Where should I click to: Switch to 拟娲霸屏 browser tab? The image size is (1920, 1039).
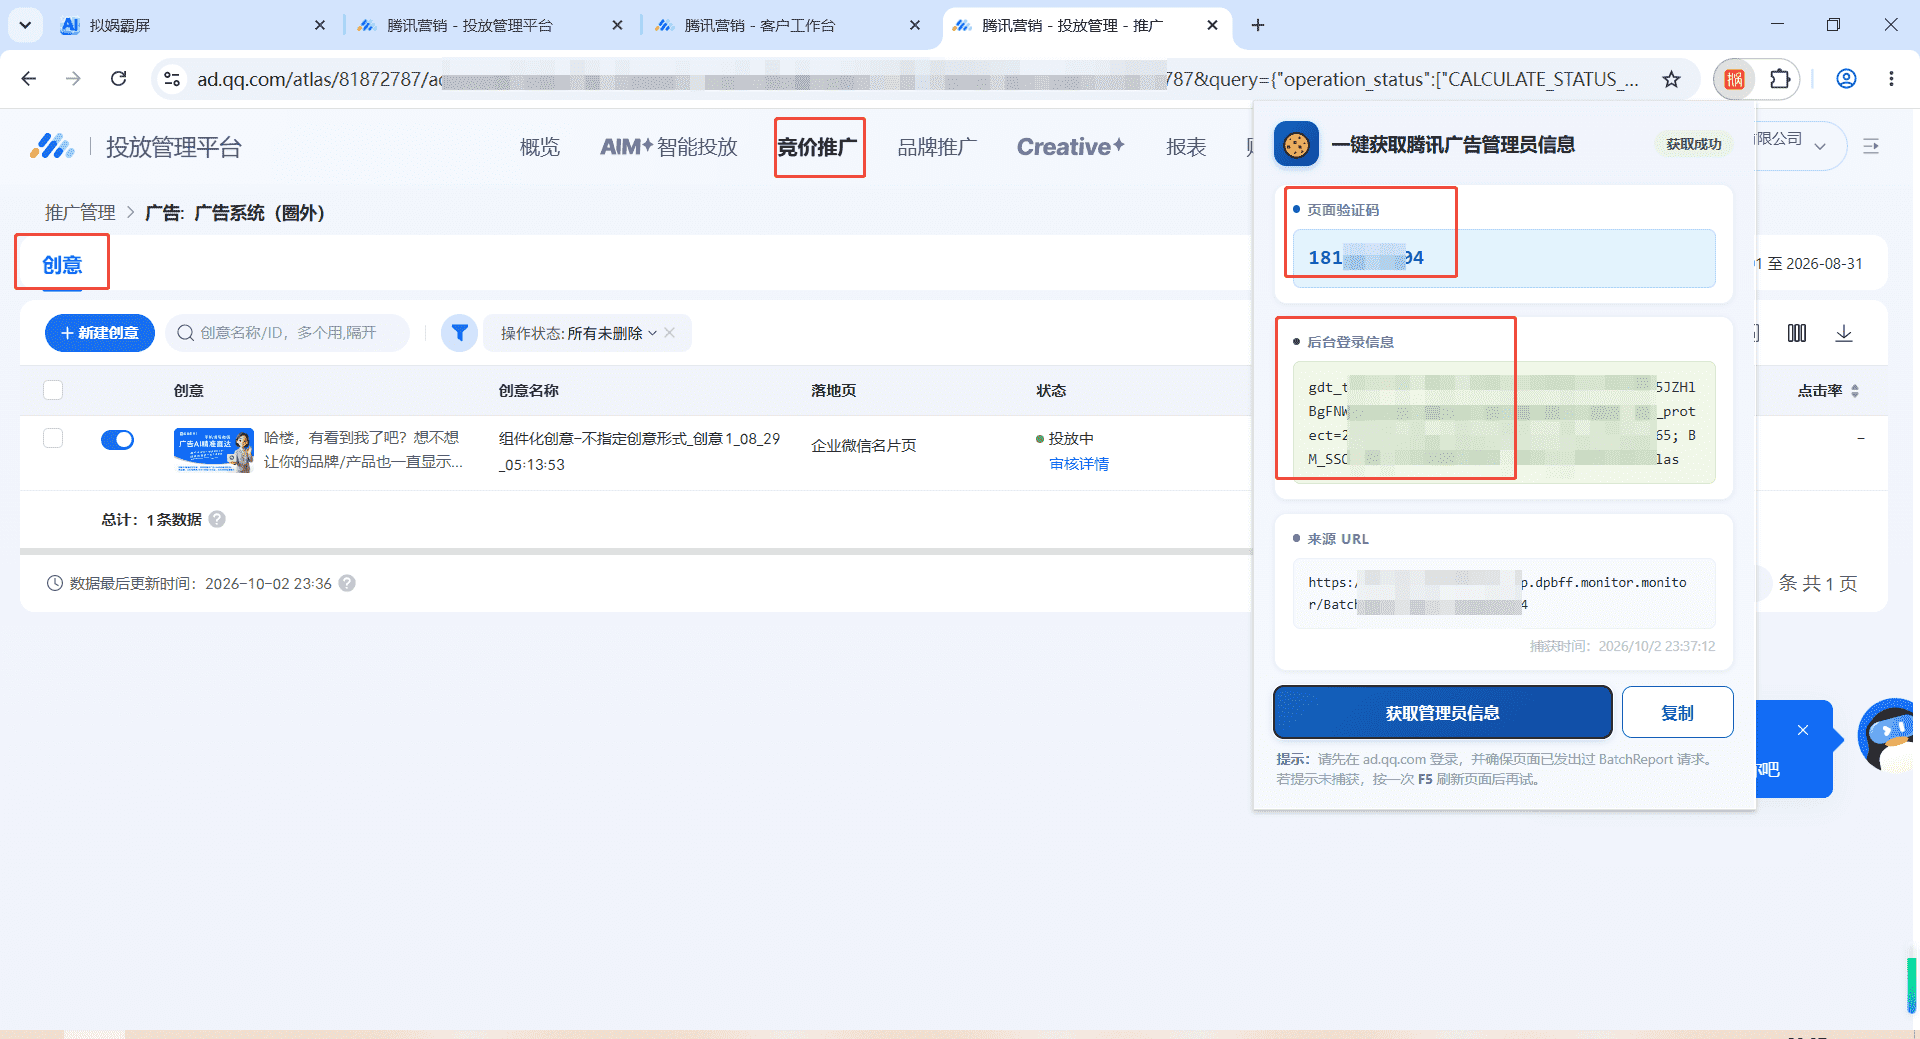click(192, 25)
